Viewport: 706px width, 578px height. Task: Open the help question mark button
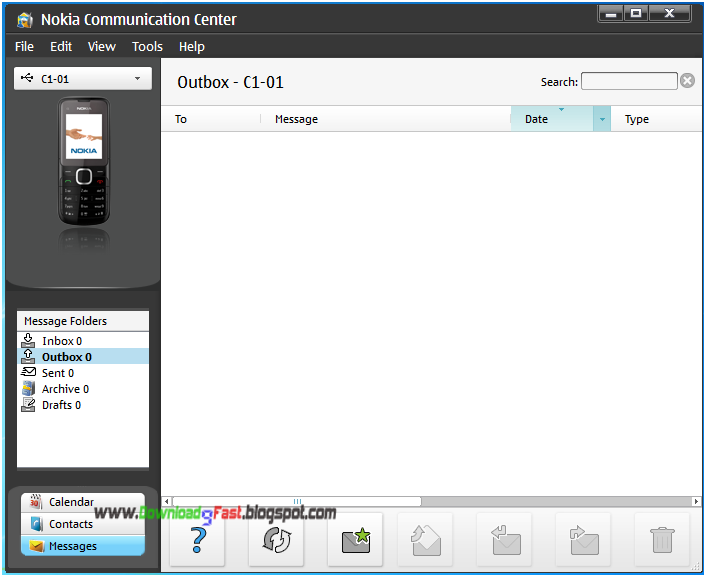pyautogui.click(x=197, y=540)
